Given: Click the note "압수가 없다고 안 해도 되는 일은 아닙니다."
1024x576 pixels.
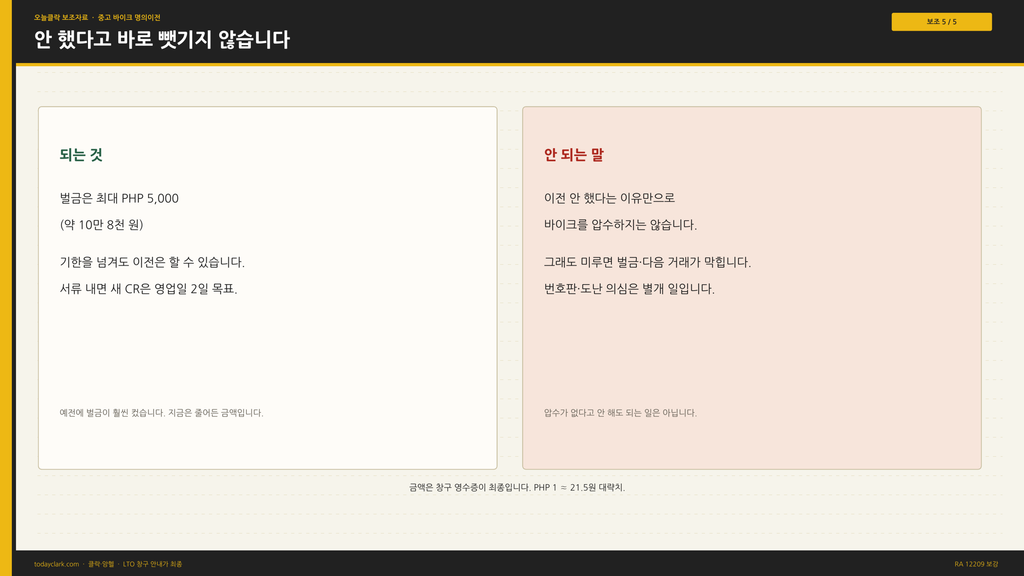Looking at the screenshot, I should [620, 413].
